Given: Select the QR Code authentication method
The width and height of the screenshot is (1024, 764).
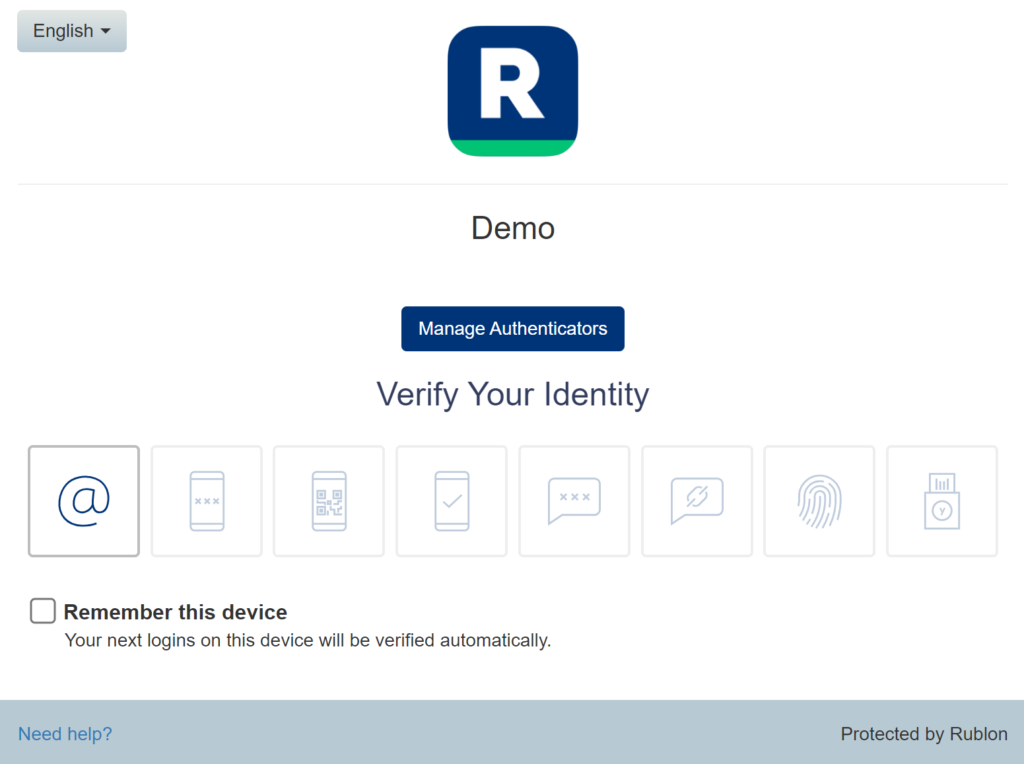Looking at the screenshot, I should [x=329, y=501].
